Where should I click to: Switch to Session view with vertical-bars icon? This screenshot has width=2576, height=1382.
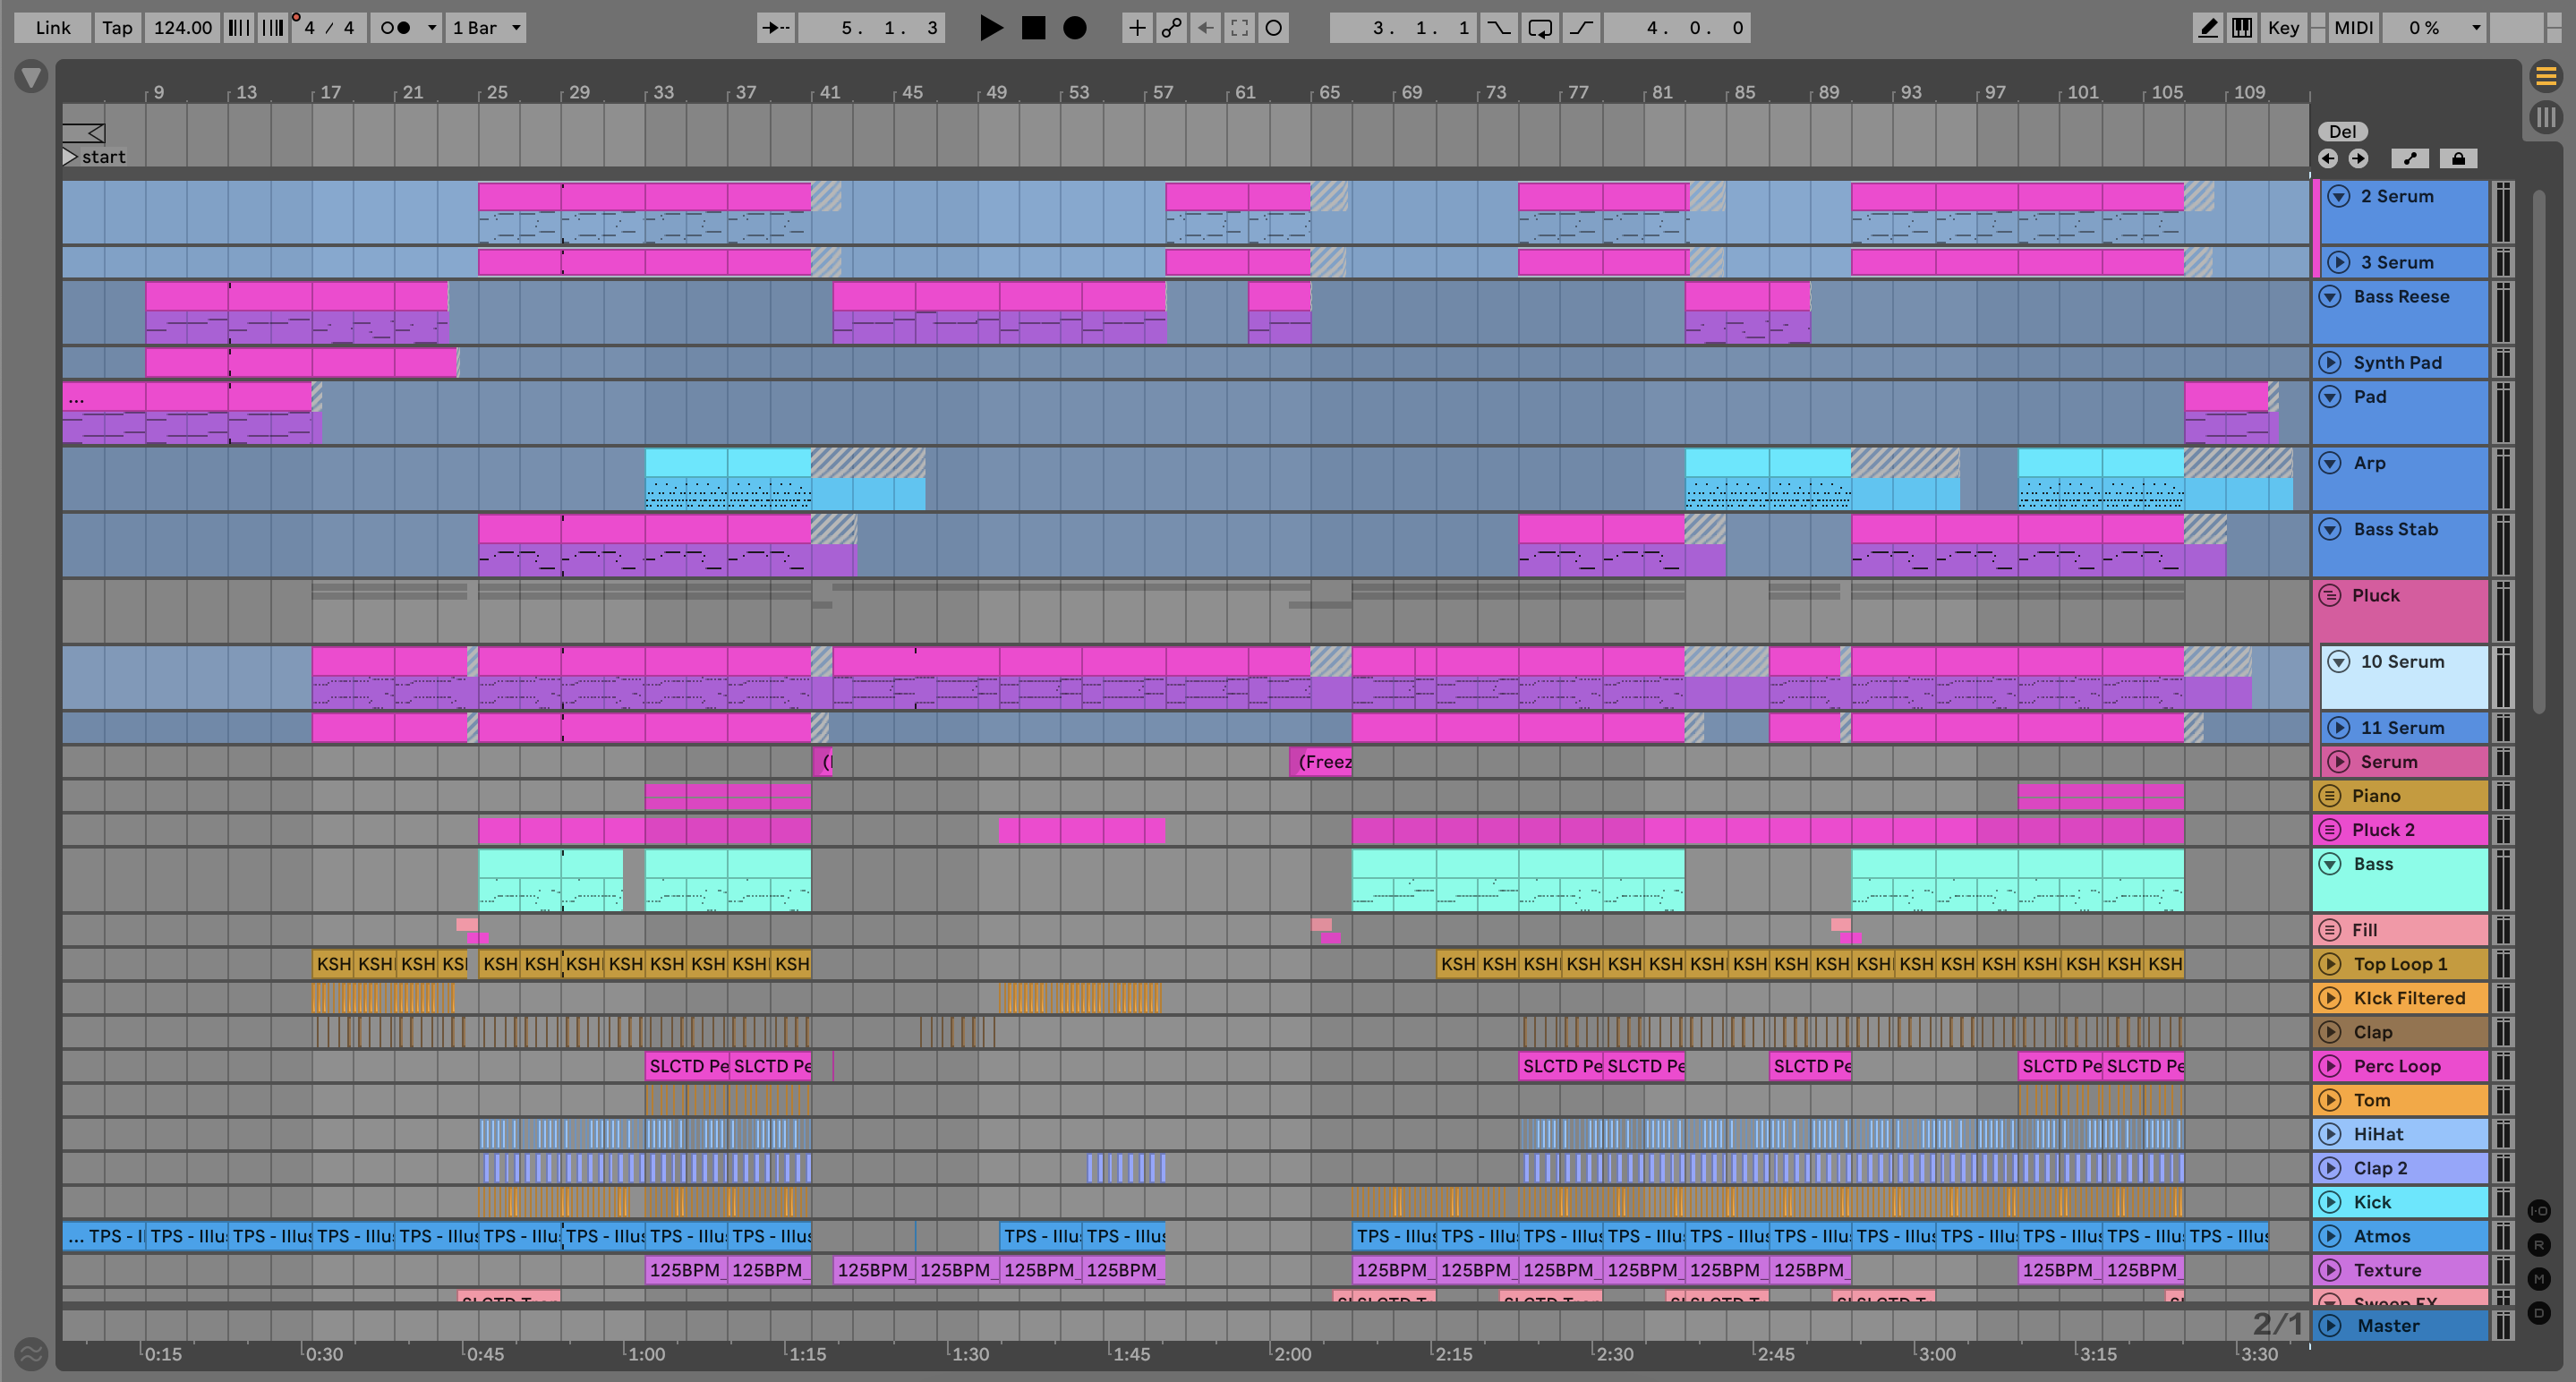(2546, 117)
